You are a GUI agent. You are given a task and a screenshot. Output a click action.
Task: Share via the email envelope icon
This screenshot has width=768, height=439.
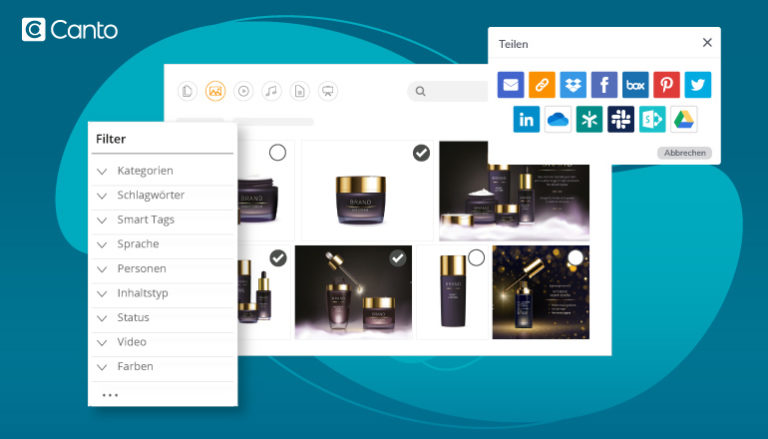(511, 85)
